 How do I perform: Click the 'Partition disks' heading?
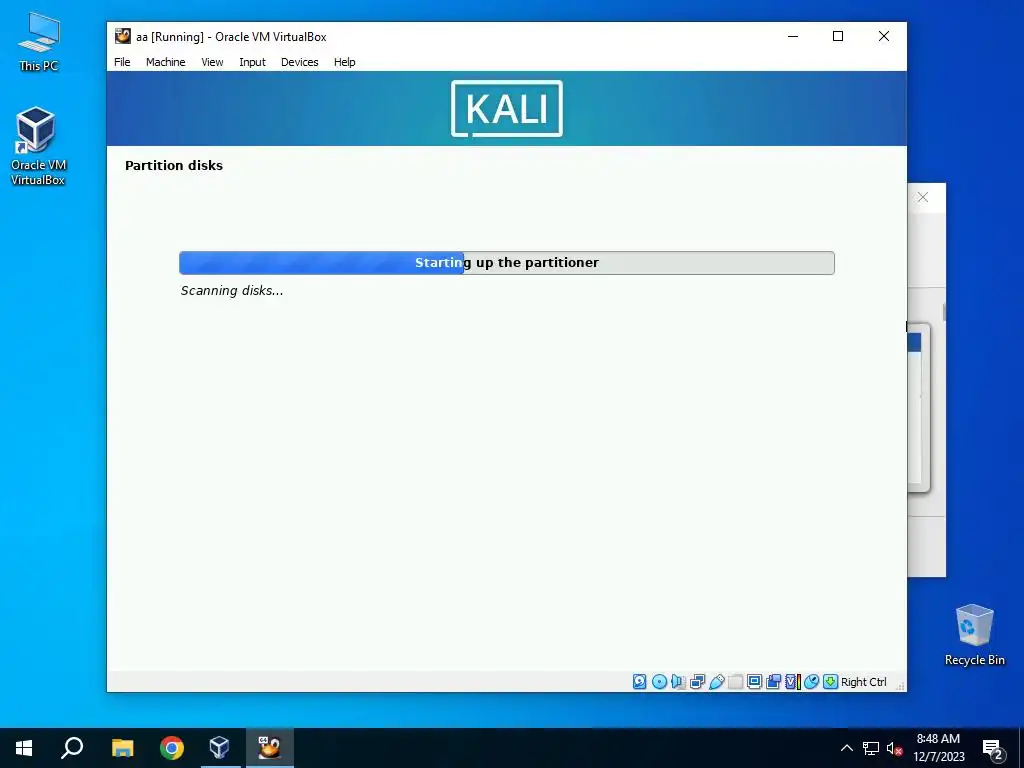[x=174, y=165]
